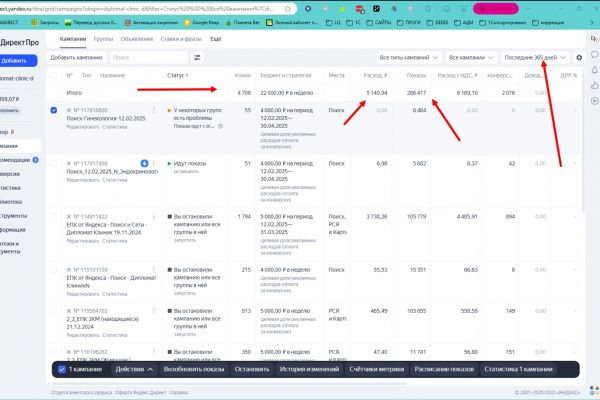The image size is (600, 400).
Task: Switch to 'Ставки и фразы' tab
Action: point(181,39)
